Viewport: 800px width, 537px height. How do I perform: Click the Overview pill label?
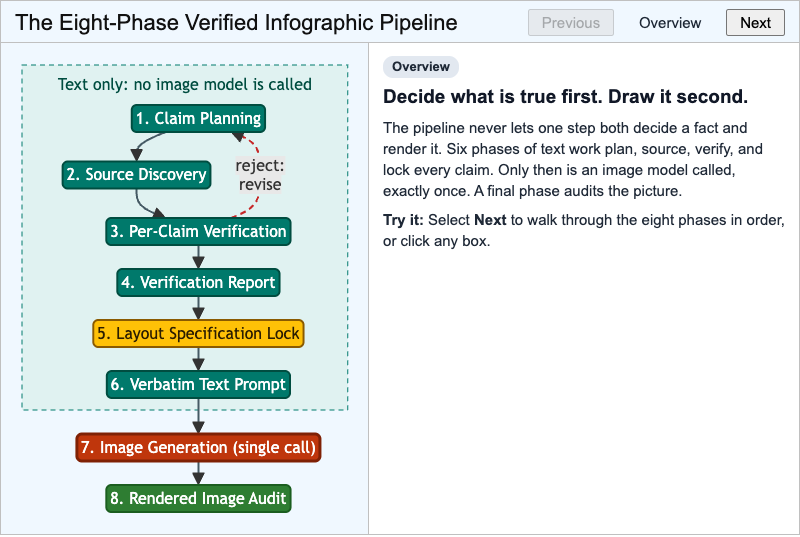421,67
